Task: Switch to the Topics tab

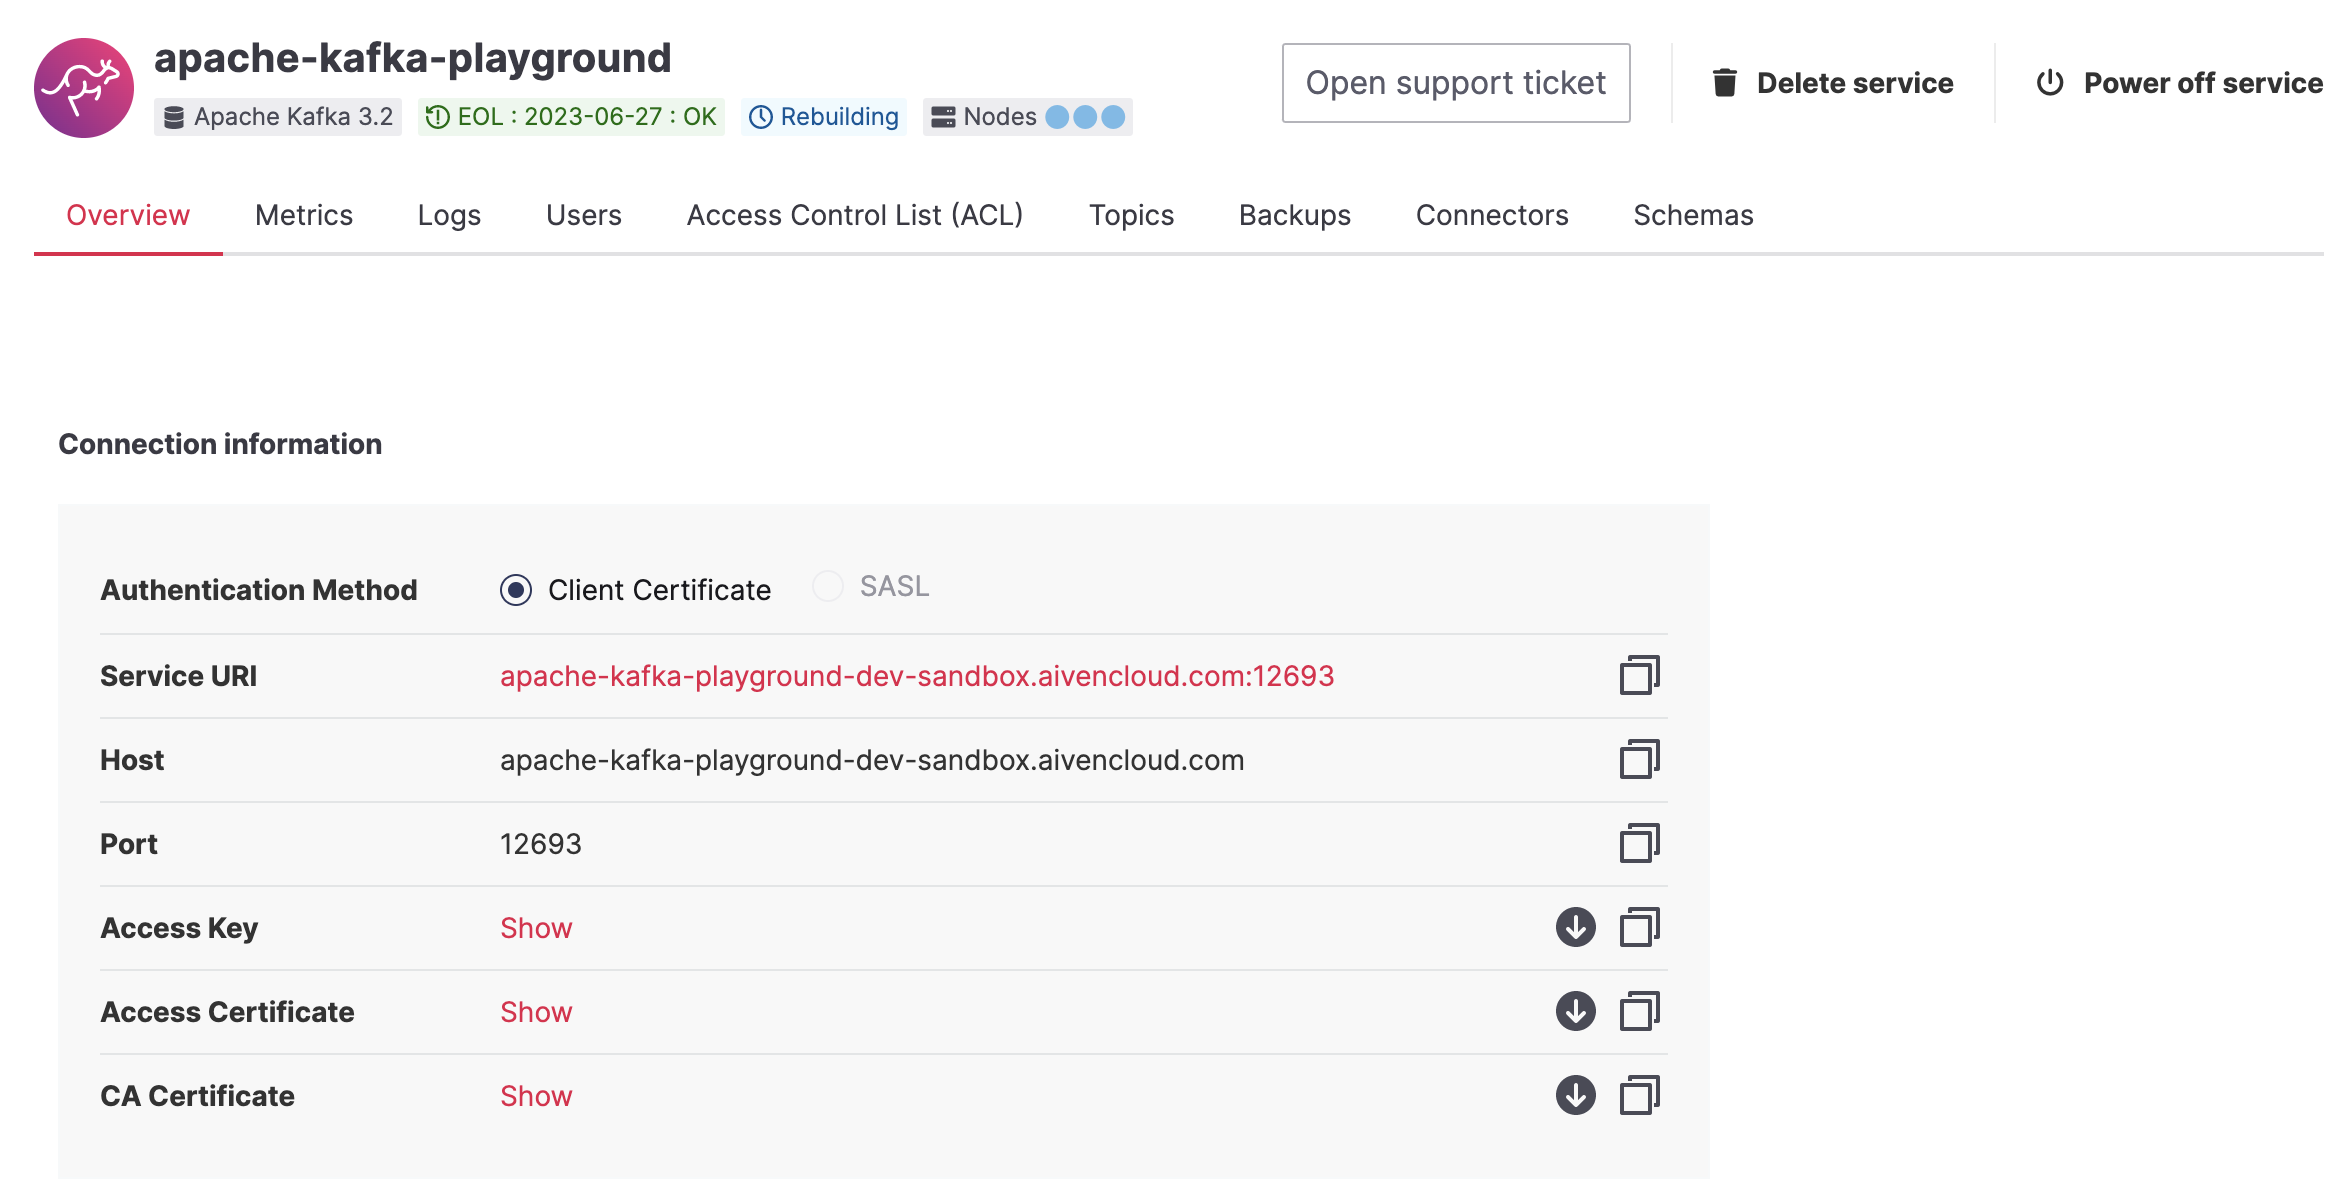Action: [x=1130, y=215]
